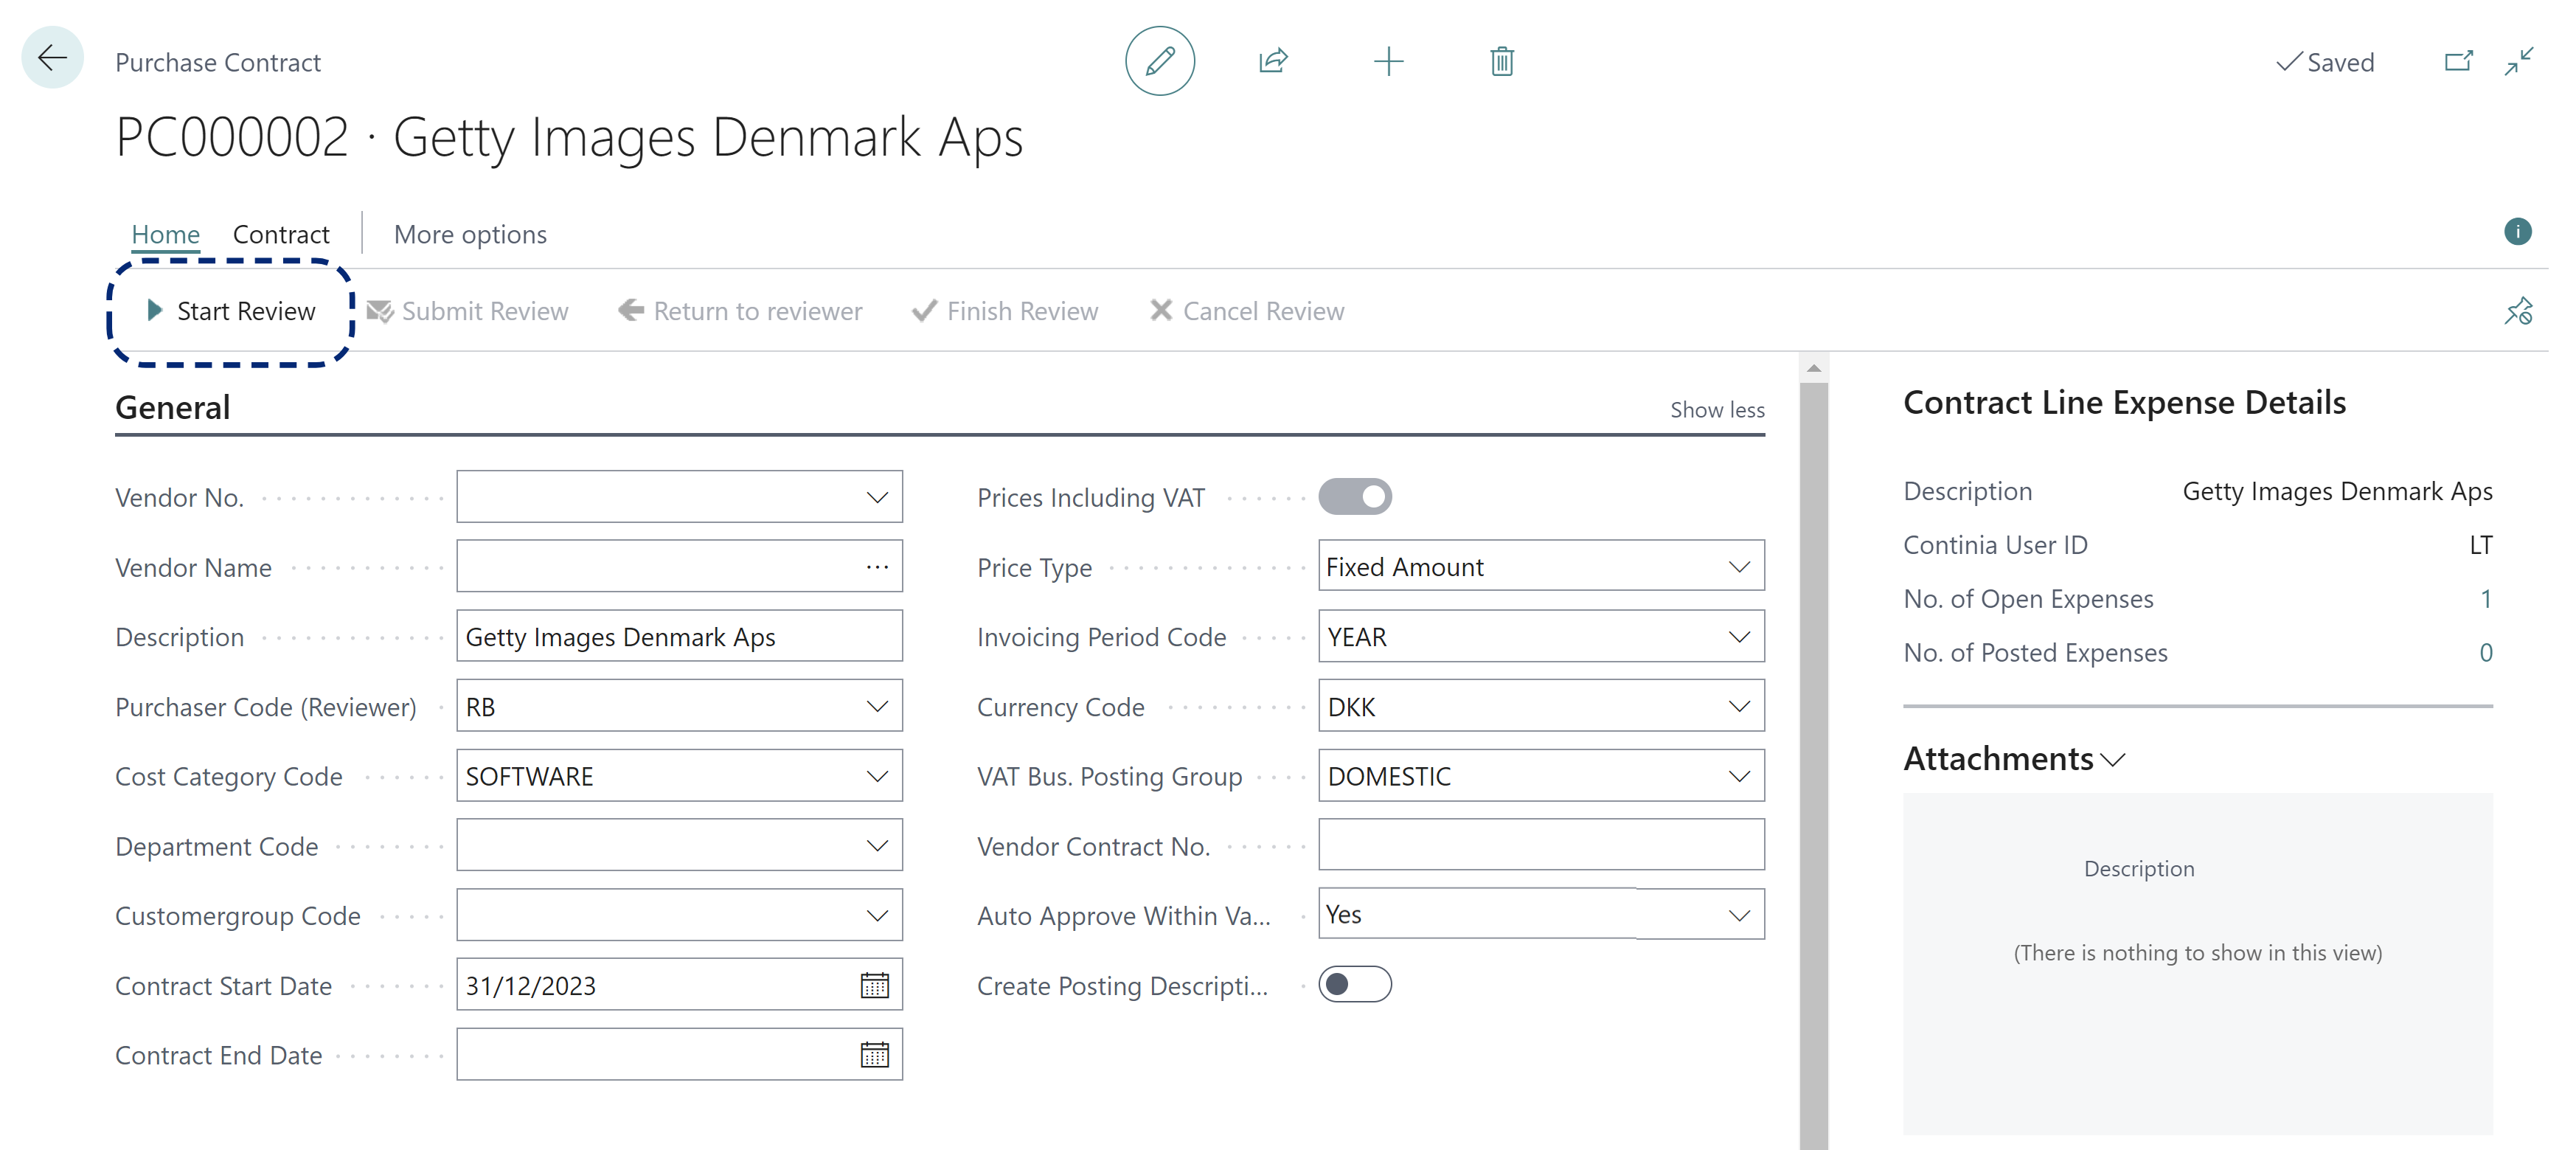Collapse page with the shrink arrows icon

tap(2519, 61)
